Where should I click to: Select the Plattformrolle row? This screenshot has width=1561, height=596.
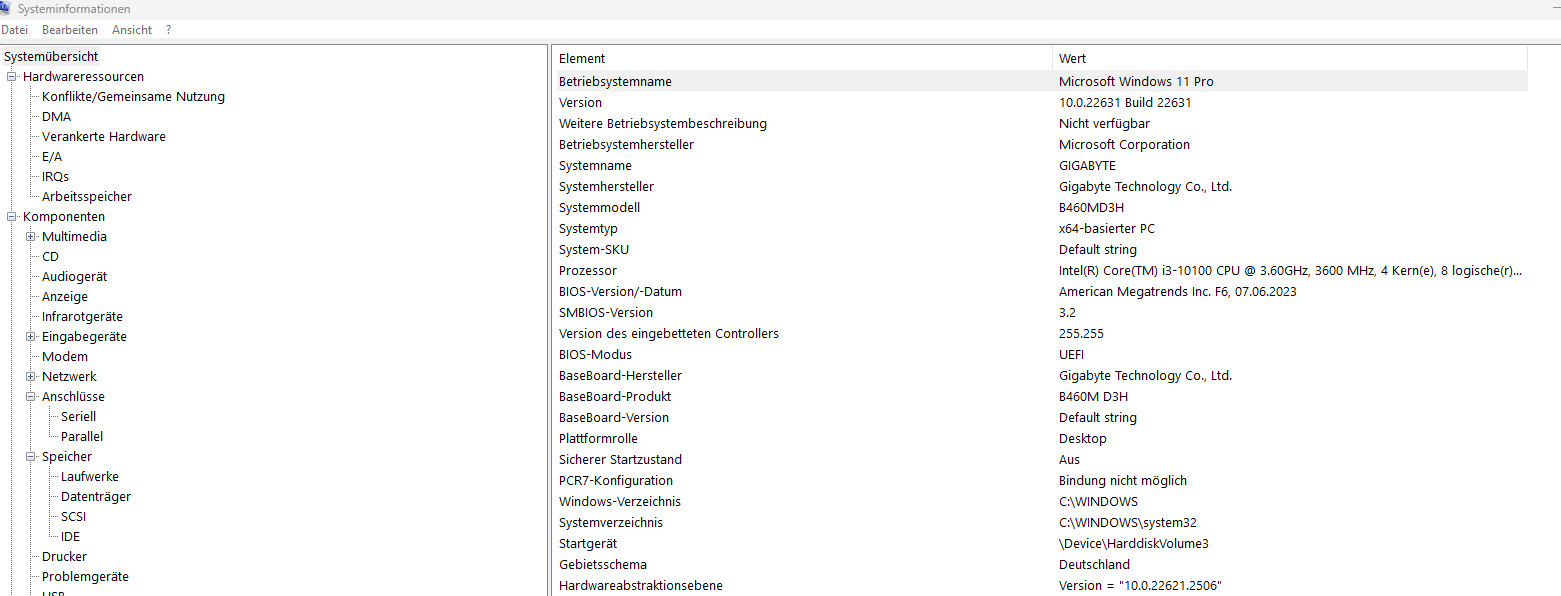(x=1041, y=439)
